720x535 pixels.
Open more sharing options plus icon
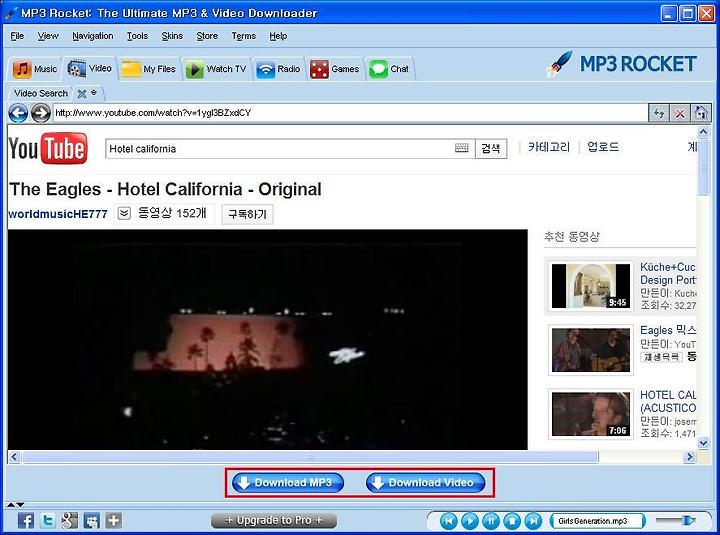114,520
